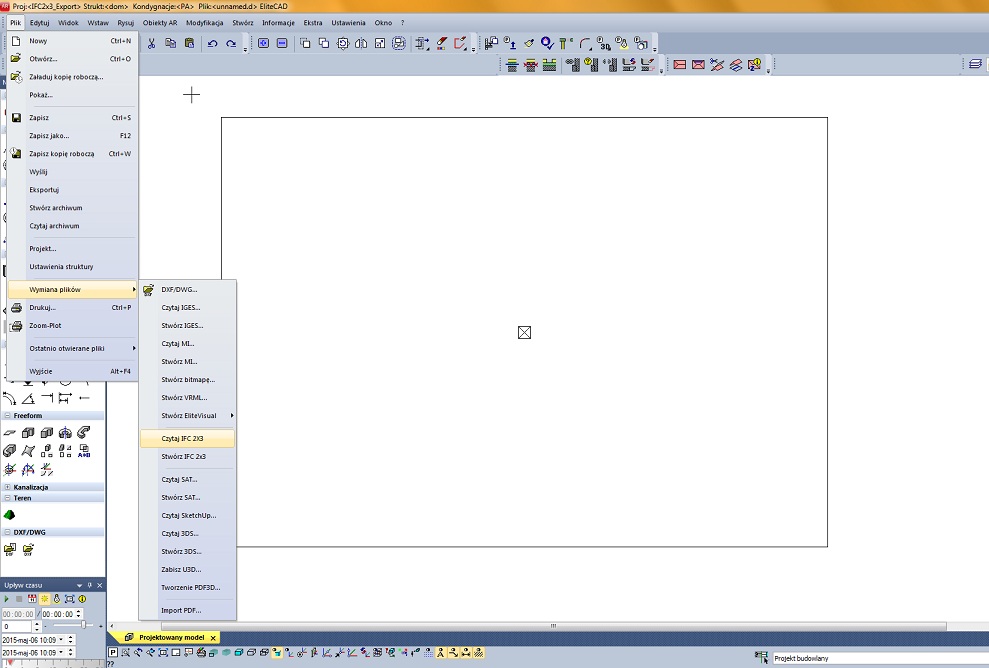The image size is (989, 668).
Task: Close the Projektowany model tab
Action: 213,638
